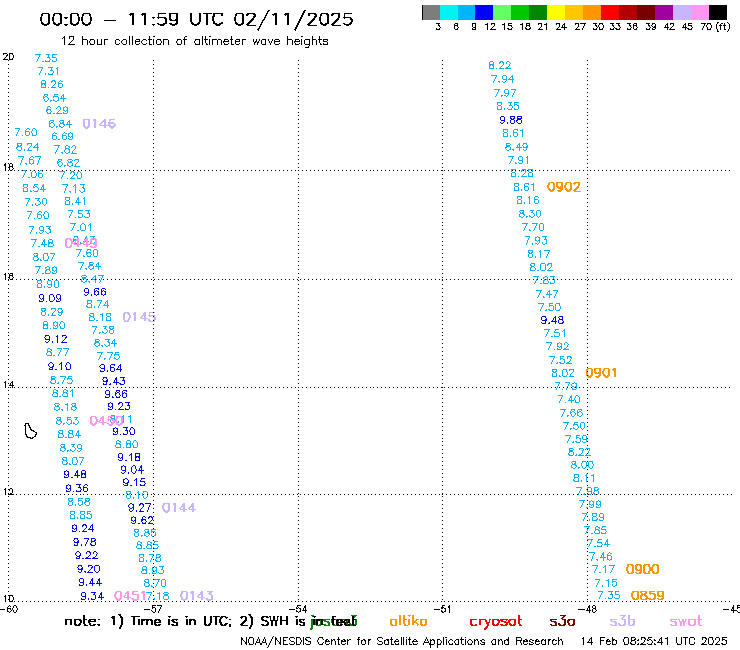Click the 14 Feb generation timestamp

(x=654, y=641)
